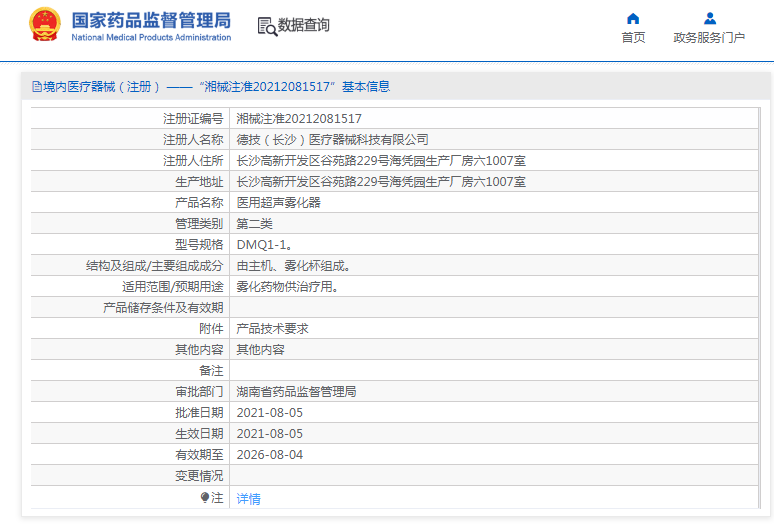Click the 境内医疗器械（注册）基本信息 heading
This screenshot has height=525, width=774.
pyautogui.click(x=211, y=87)
